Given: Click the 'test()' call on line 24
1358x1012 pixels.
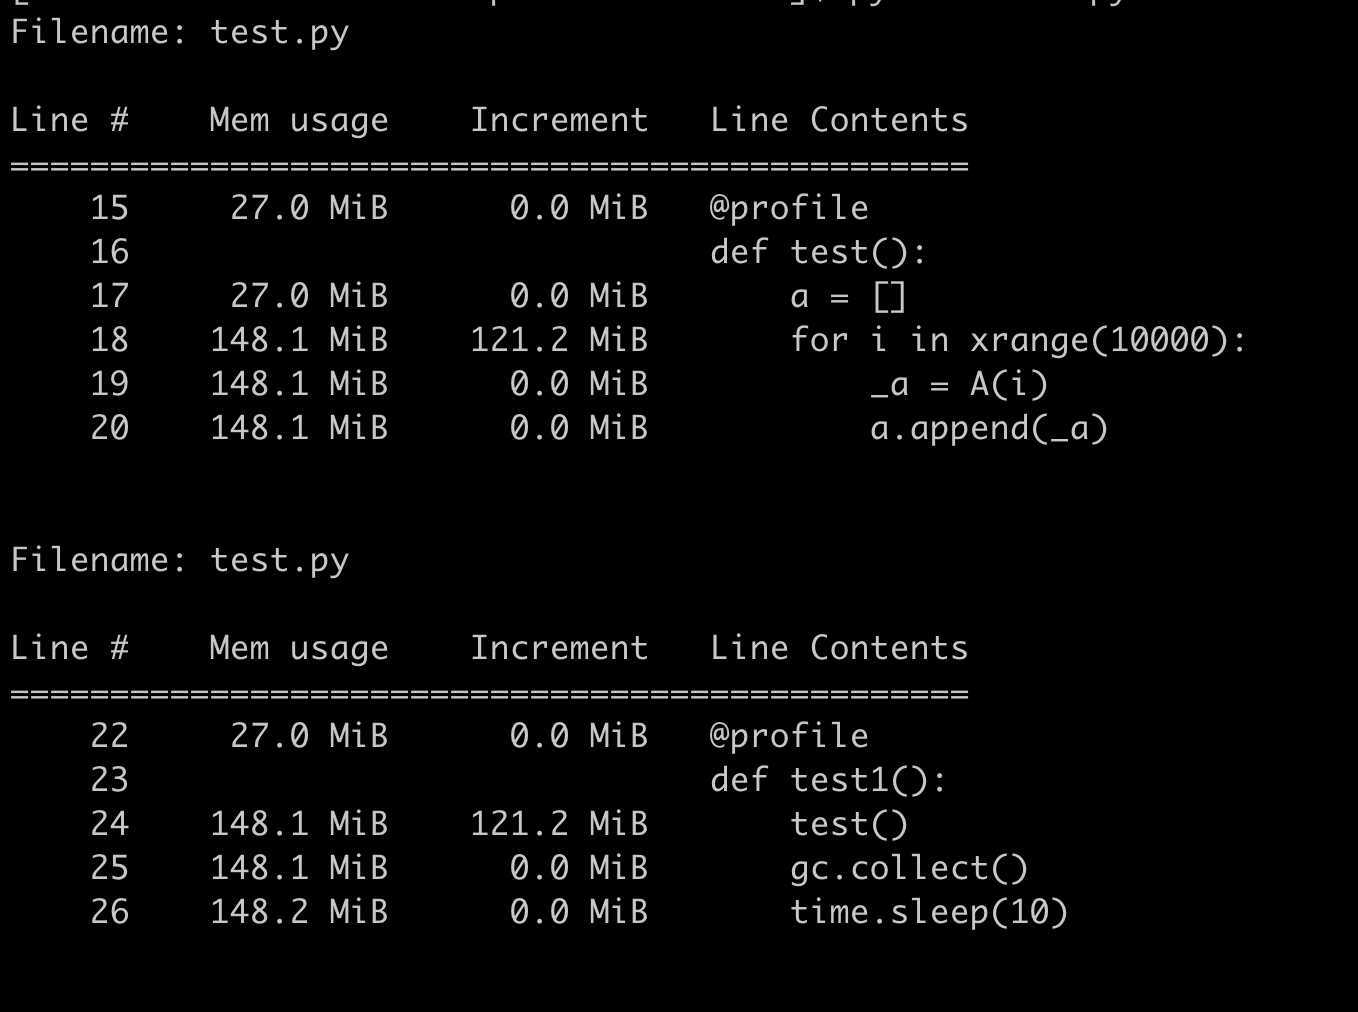Looking at the screenshot, I should (849, 824).
